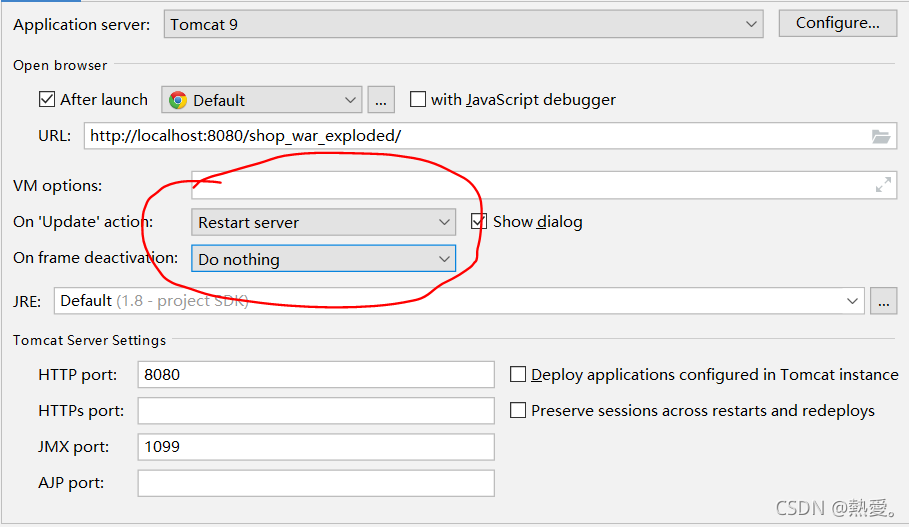Open the On 'Update' action dropdown
Image resolution: width=909 pixels, height=527 pixels.
(x=323, y=223)
